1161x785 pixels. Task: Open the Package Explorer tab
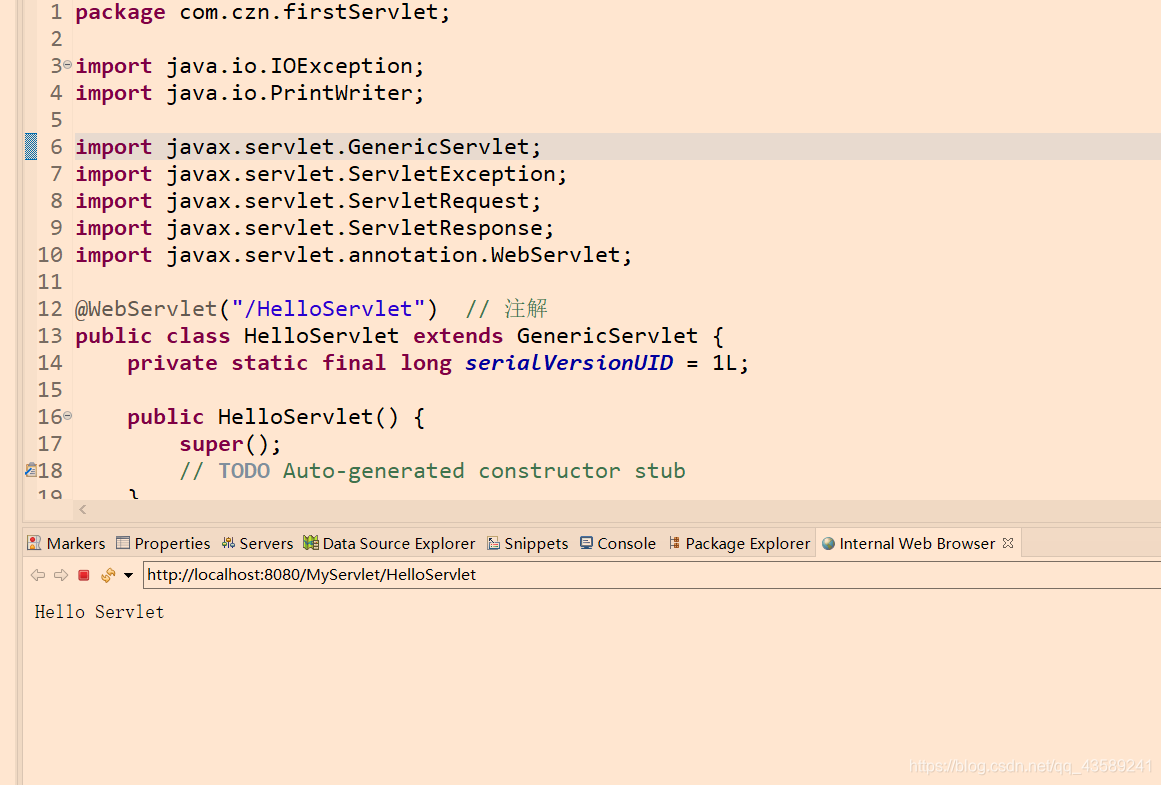(739, 544)
